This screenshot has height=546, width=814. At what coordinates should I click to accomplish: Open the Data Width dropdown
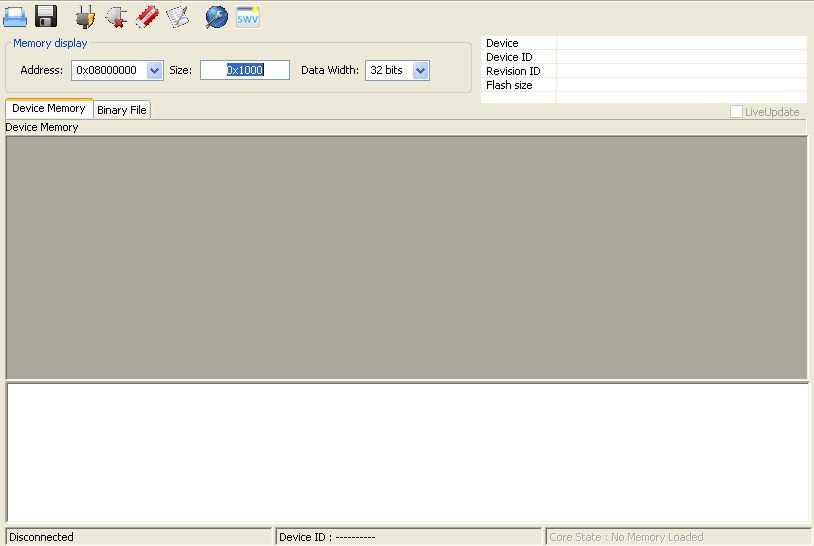click(x=420, y=70)
